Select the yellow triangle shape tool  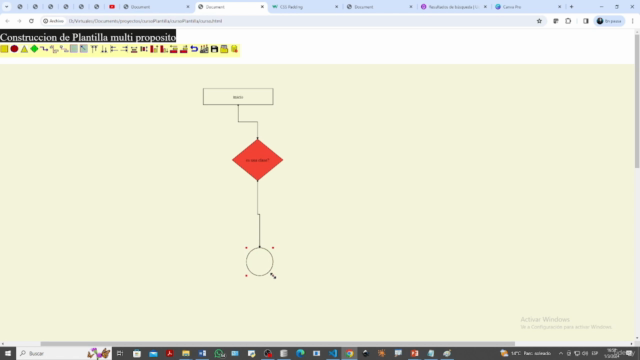[24, 49]
